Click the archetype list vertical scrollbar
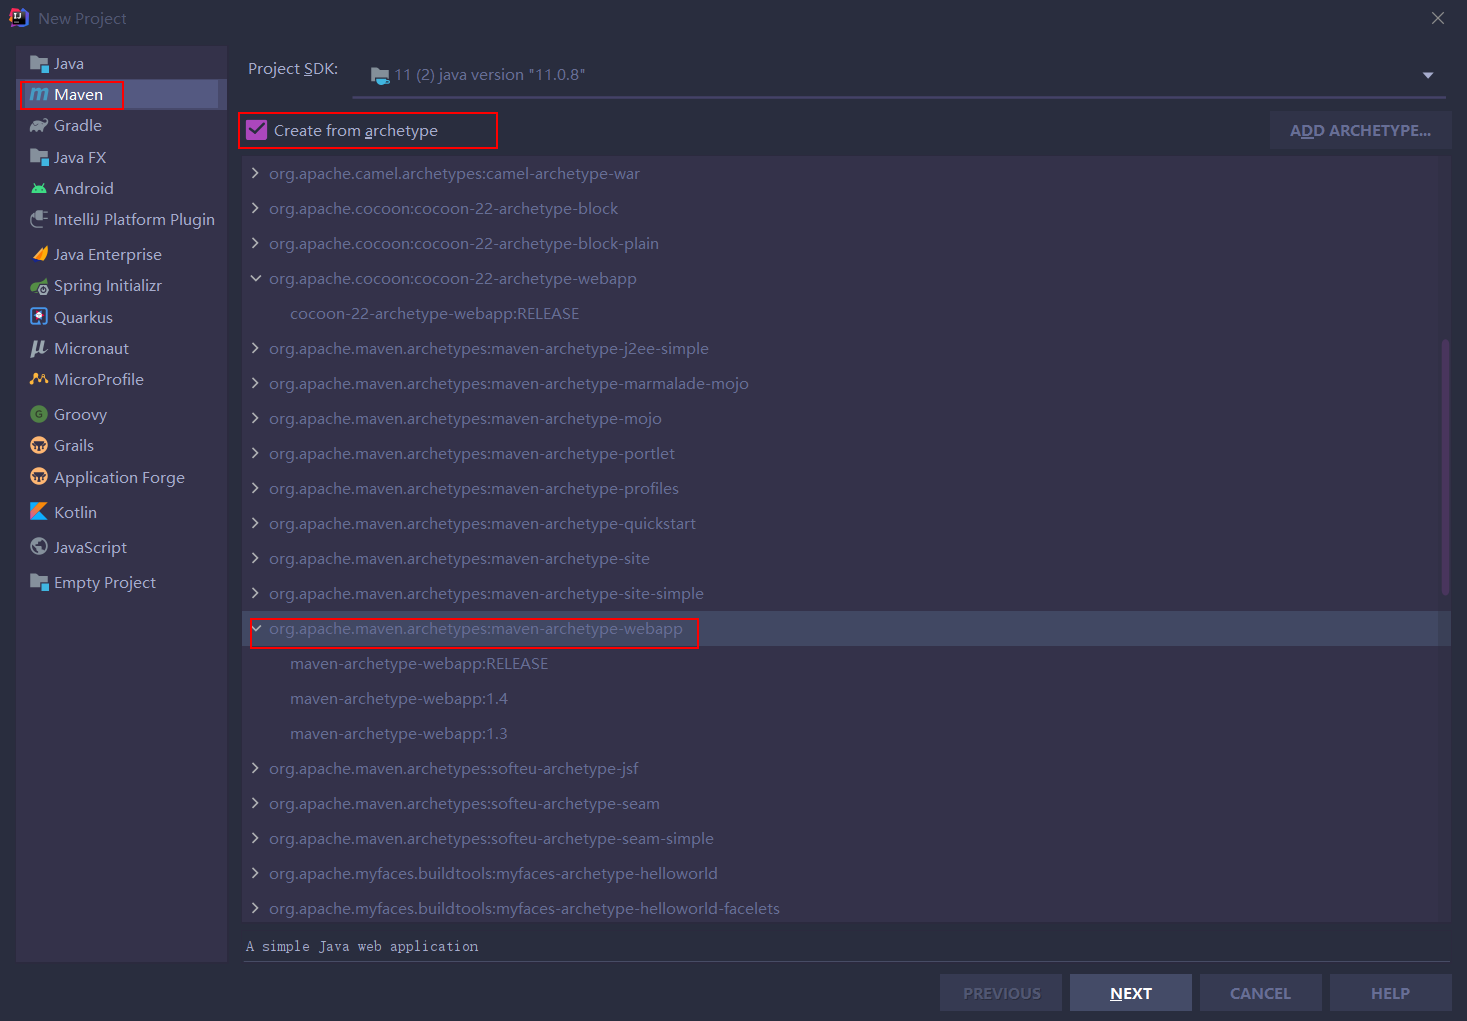The image size is (1467, 1021). 1445,467
